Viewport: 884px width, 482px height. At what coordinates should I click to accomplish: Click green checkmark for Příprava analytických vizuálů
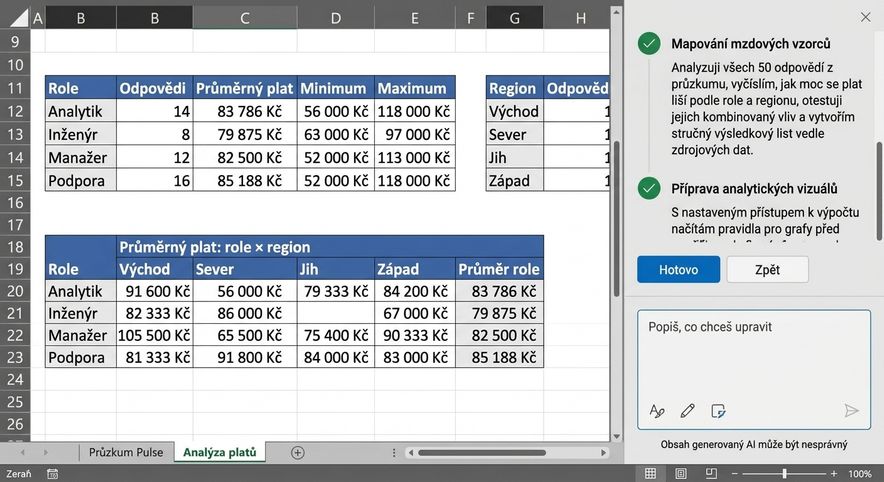point(649,188)
